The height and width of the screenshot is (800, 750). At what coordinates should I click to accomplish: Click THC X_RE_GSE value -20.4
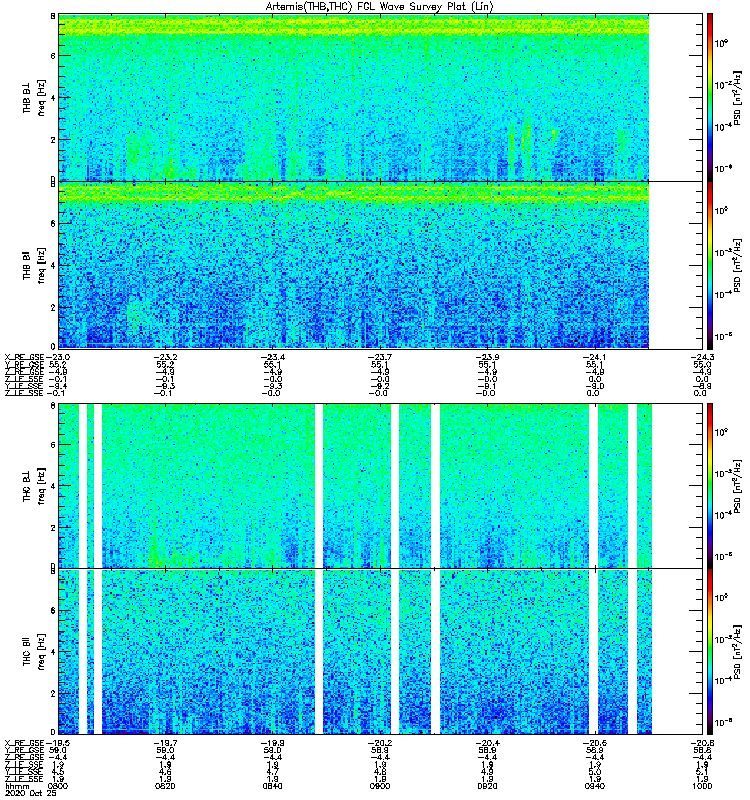pyautogui.click(x=487, y=743)
